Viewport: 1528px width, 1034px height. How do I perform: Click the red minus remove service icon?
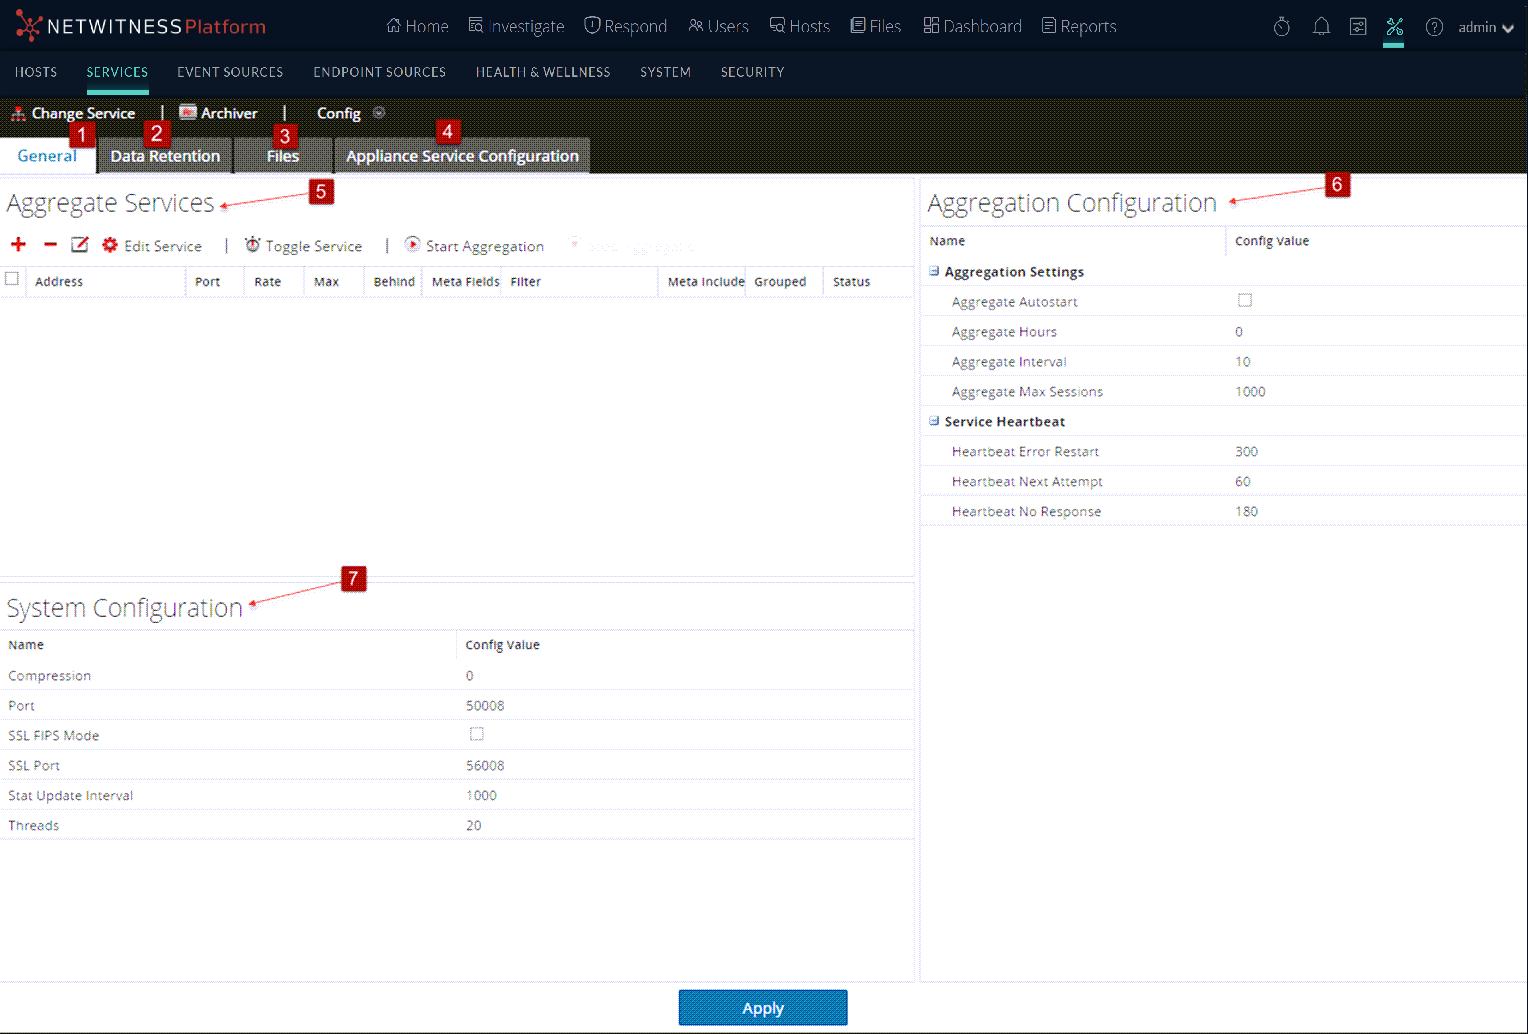coord(50,245)
